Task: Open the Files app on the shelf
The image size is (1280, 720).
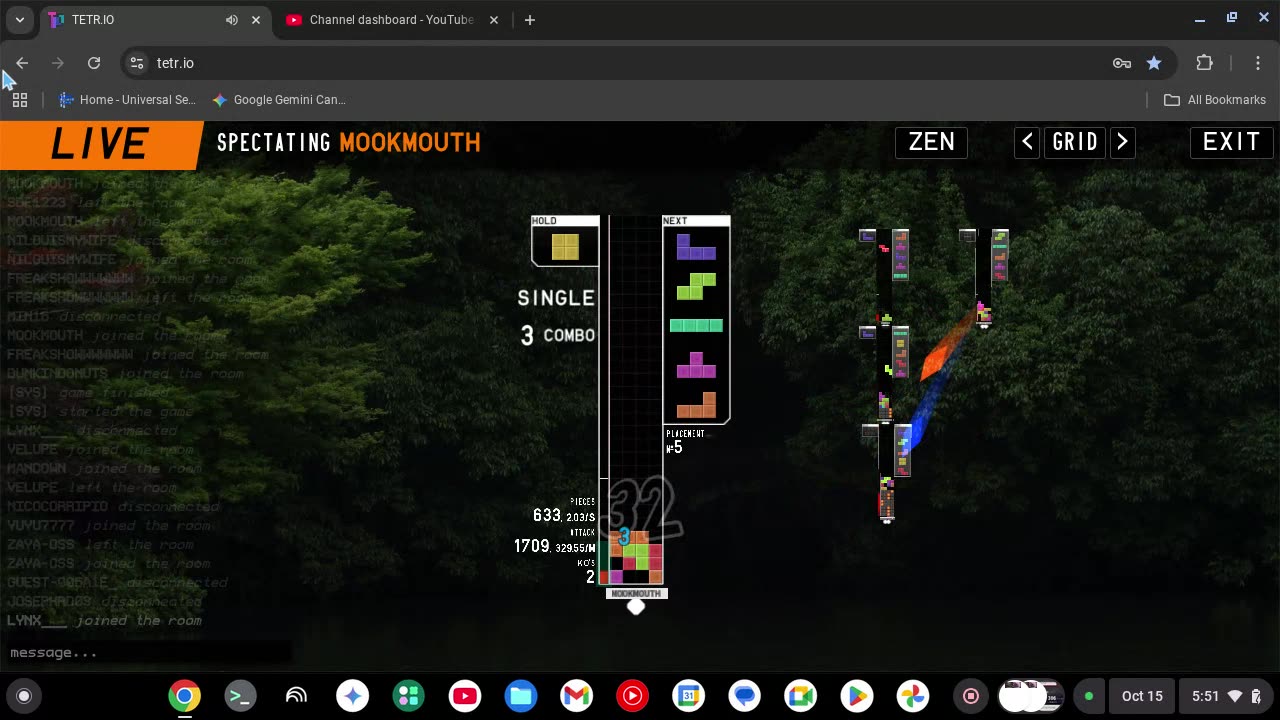Action: coord(520,696)
